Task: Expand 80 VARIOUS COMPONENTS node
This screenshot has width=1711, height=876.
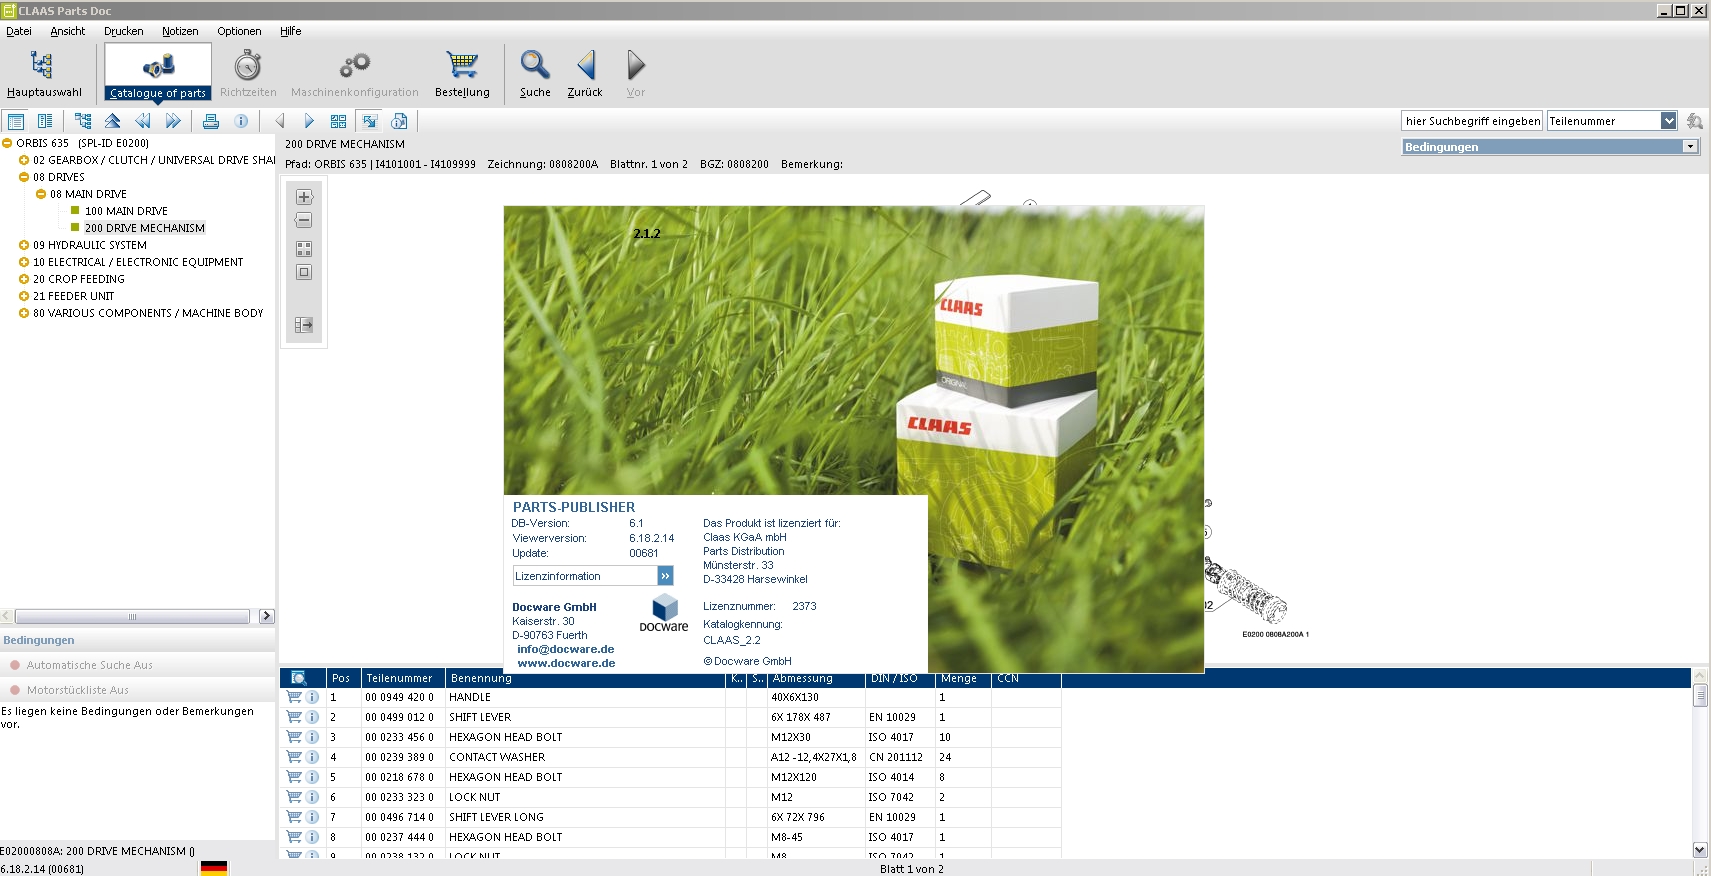Action: click(24, 313)
